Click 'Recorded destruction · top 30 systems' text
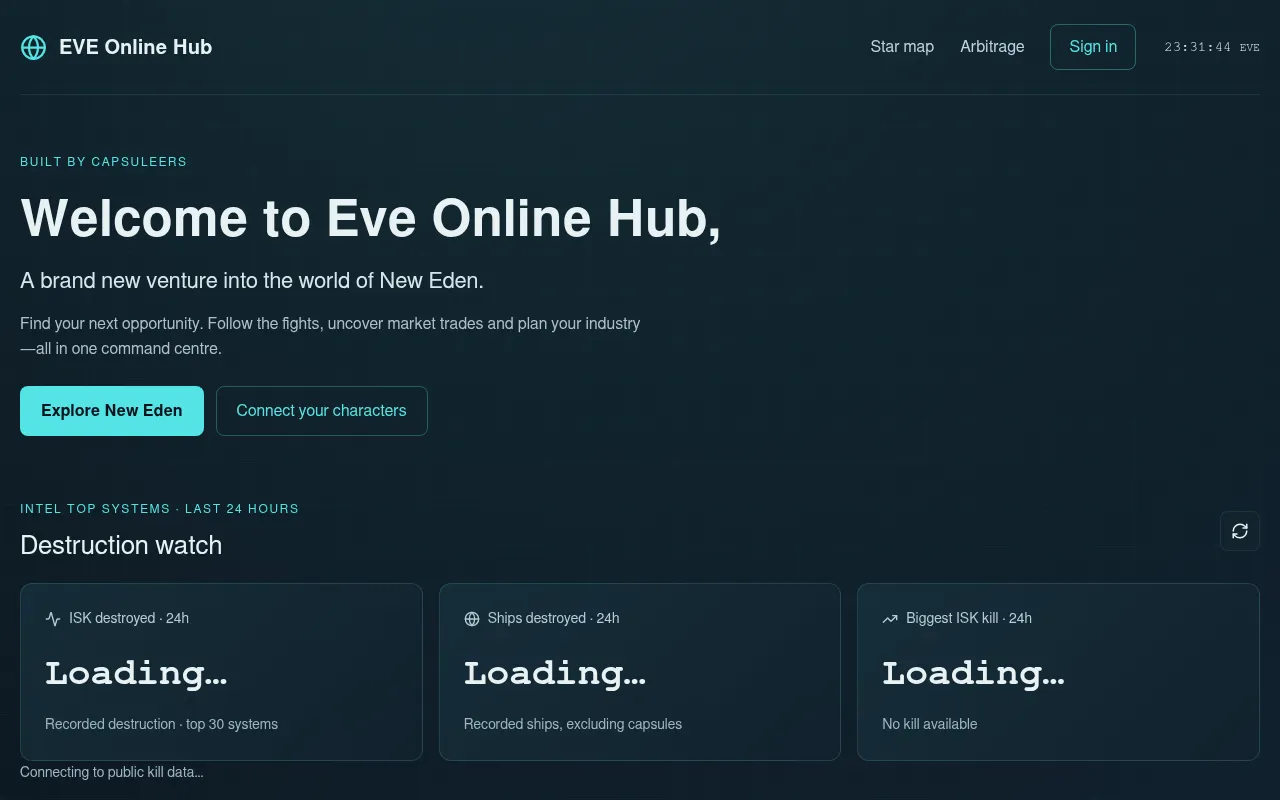This screenshot has width=1280, height=800. pos(162,724)
